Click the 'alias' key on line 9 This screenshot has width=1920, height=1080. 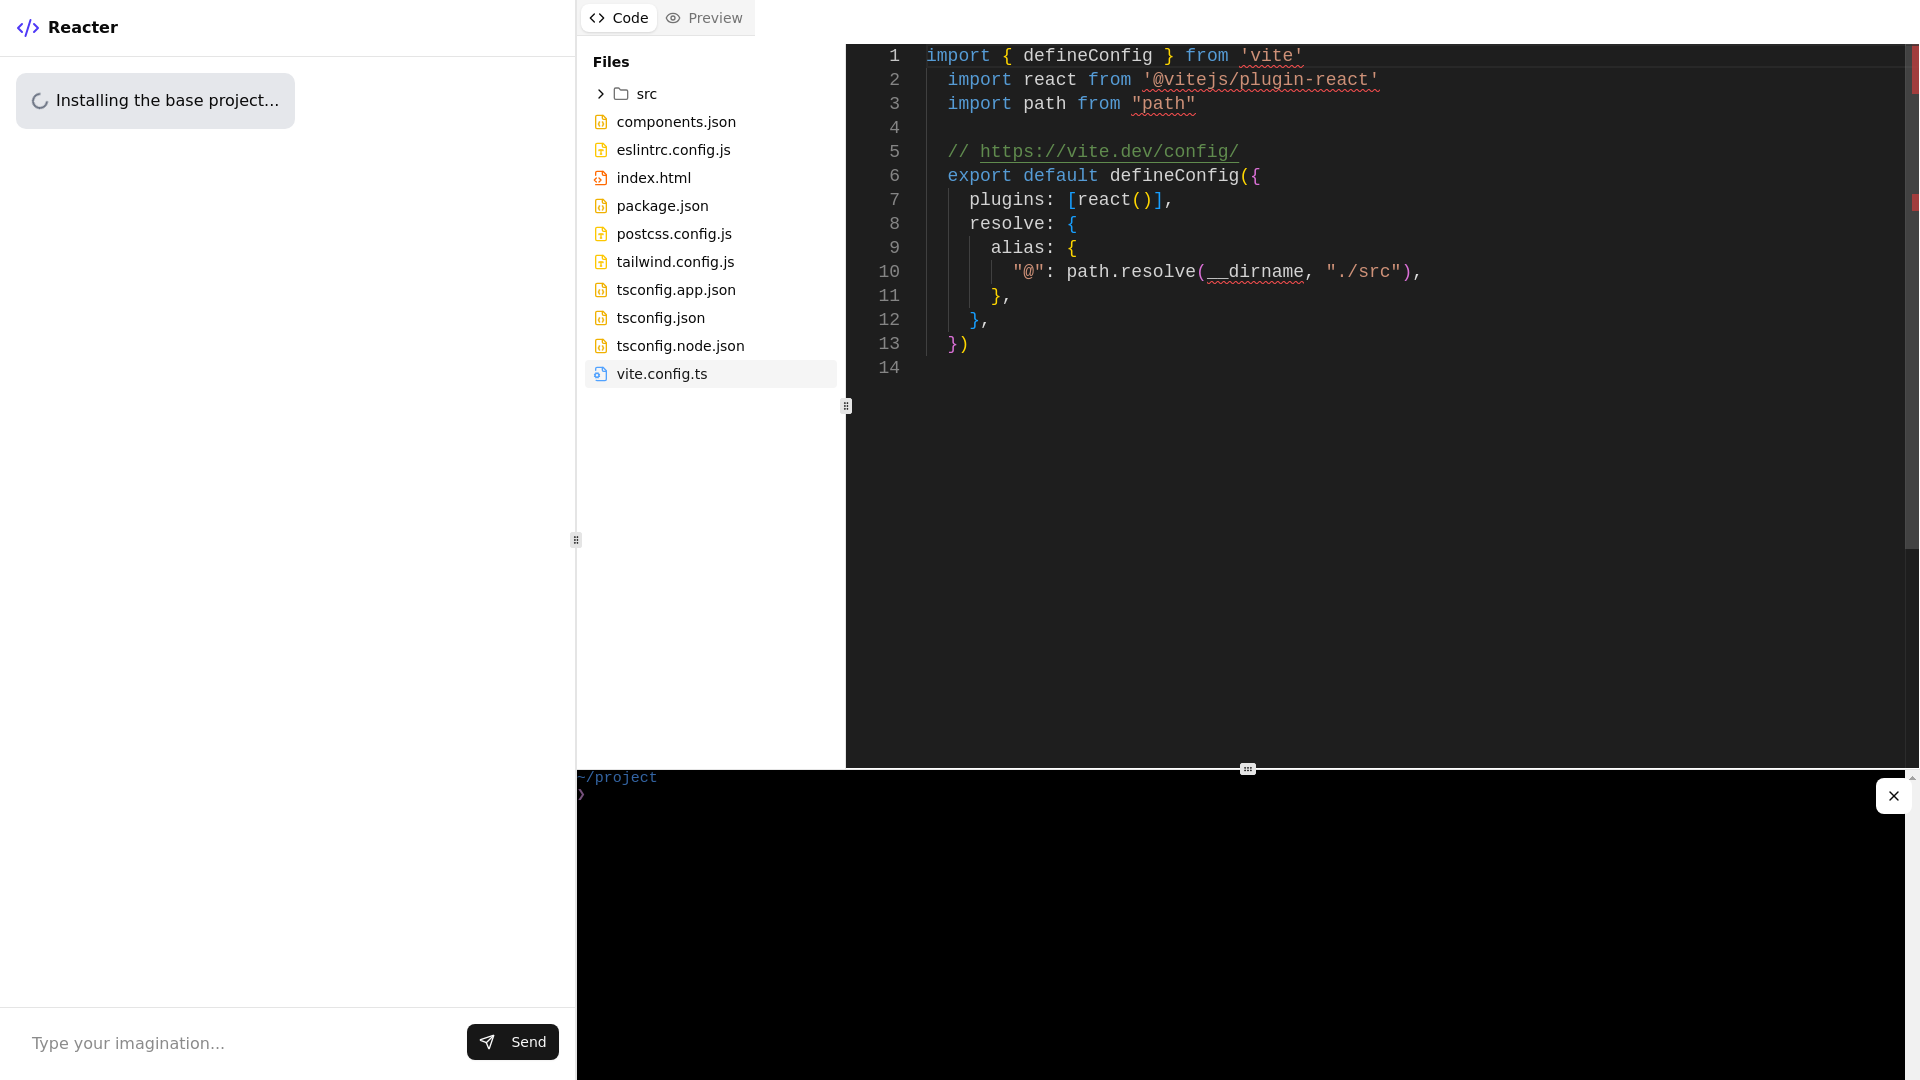tap(1018, 248)
